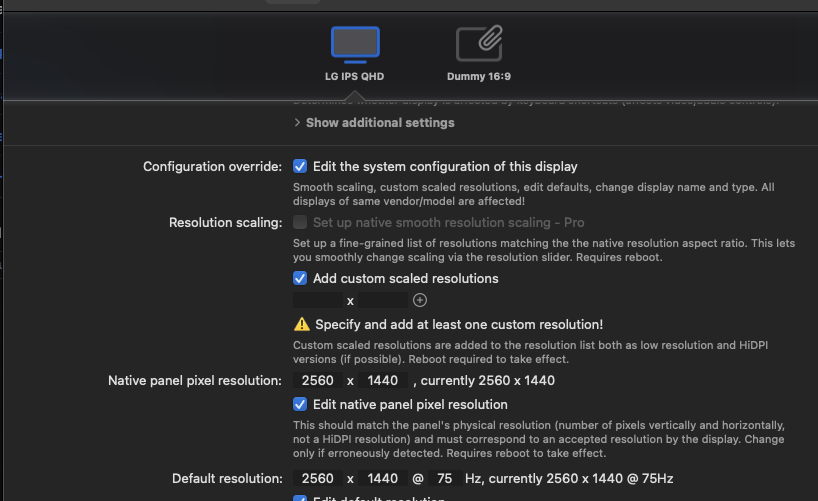Screen dimensions: 818x501
Task: Toggle the partially visible Edit default resolution checkbox
Action: (x=300, y=498)
